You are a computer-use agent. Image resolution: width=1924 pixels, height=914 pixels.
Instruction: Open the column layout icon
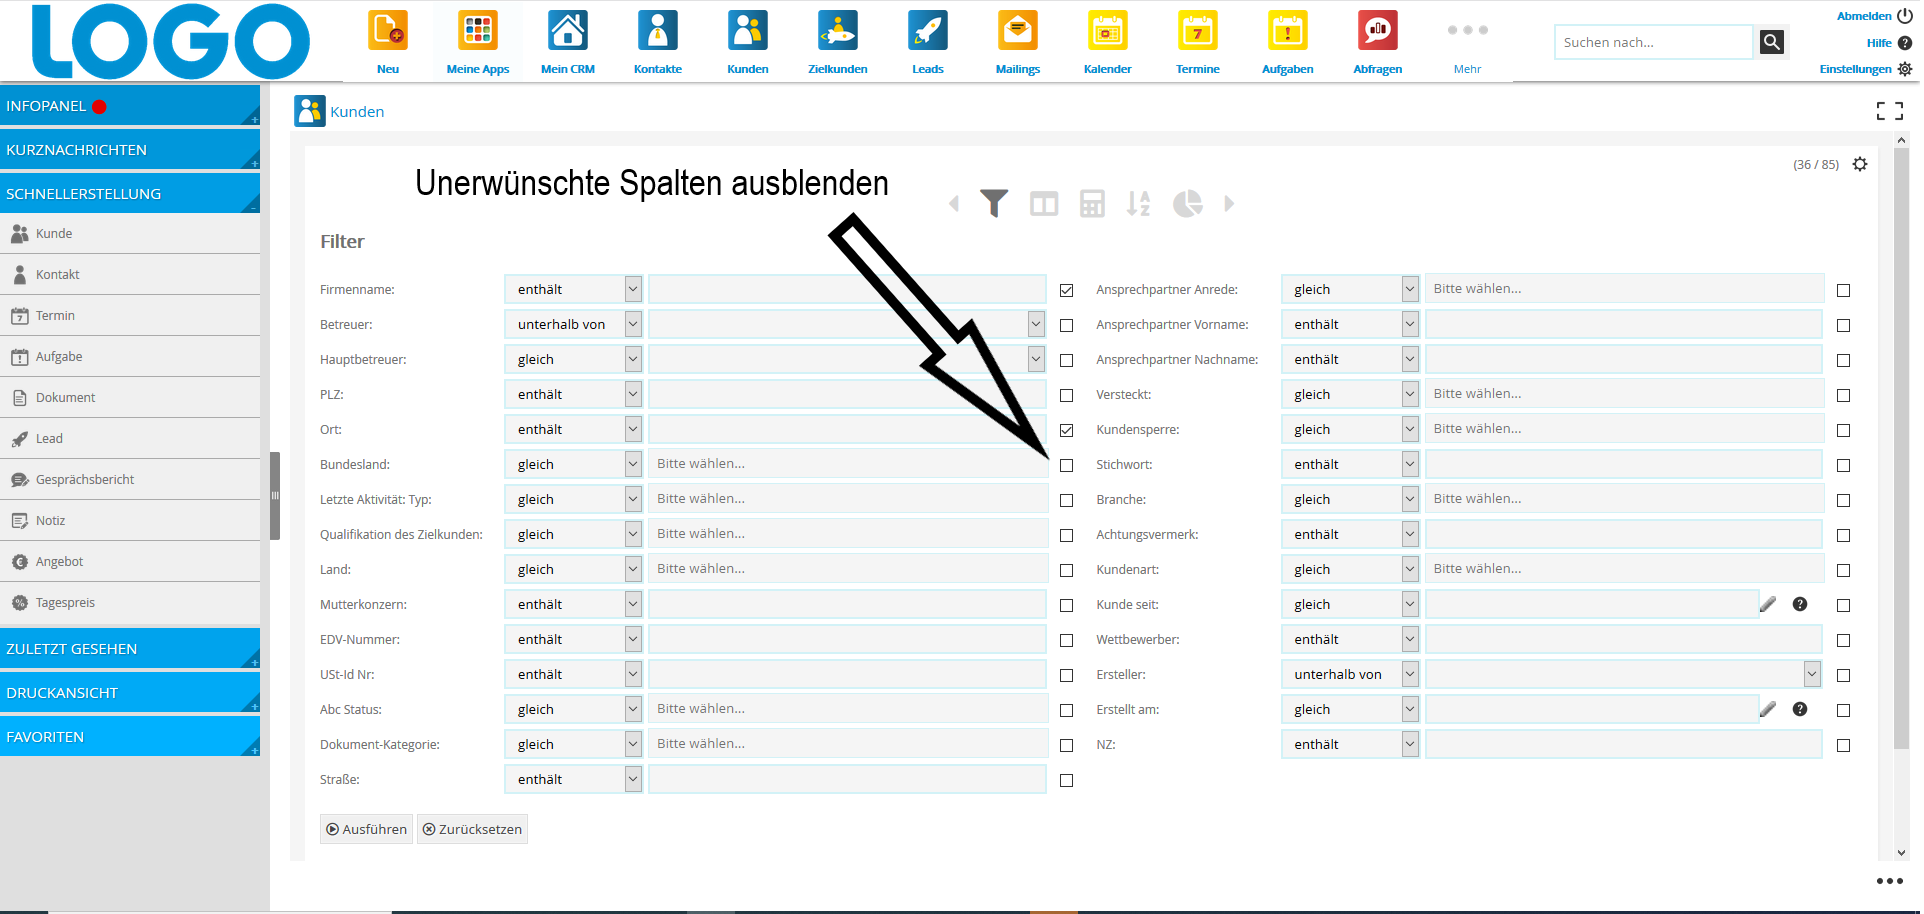click(x=1044, y=204)
